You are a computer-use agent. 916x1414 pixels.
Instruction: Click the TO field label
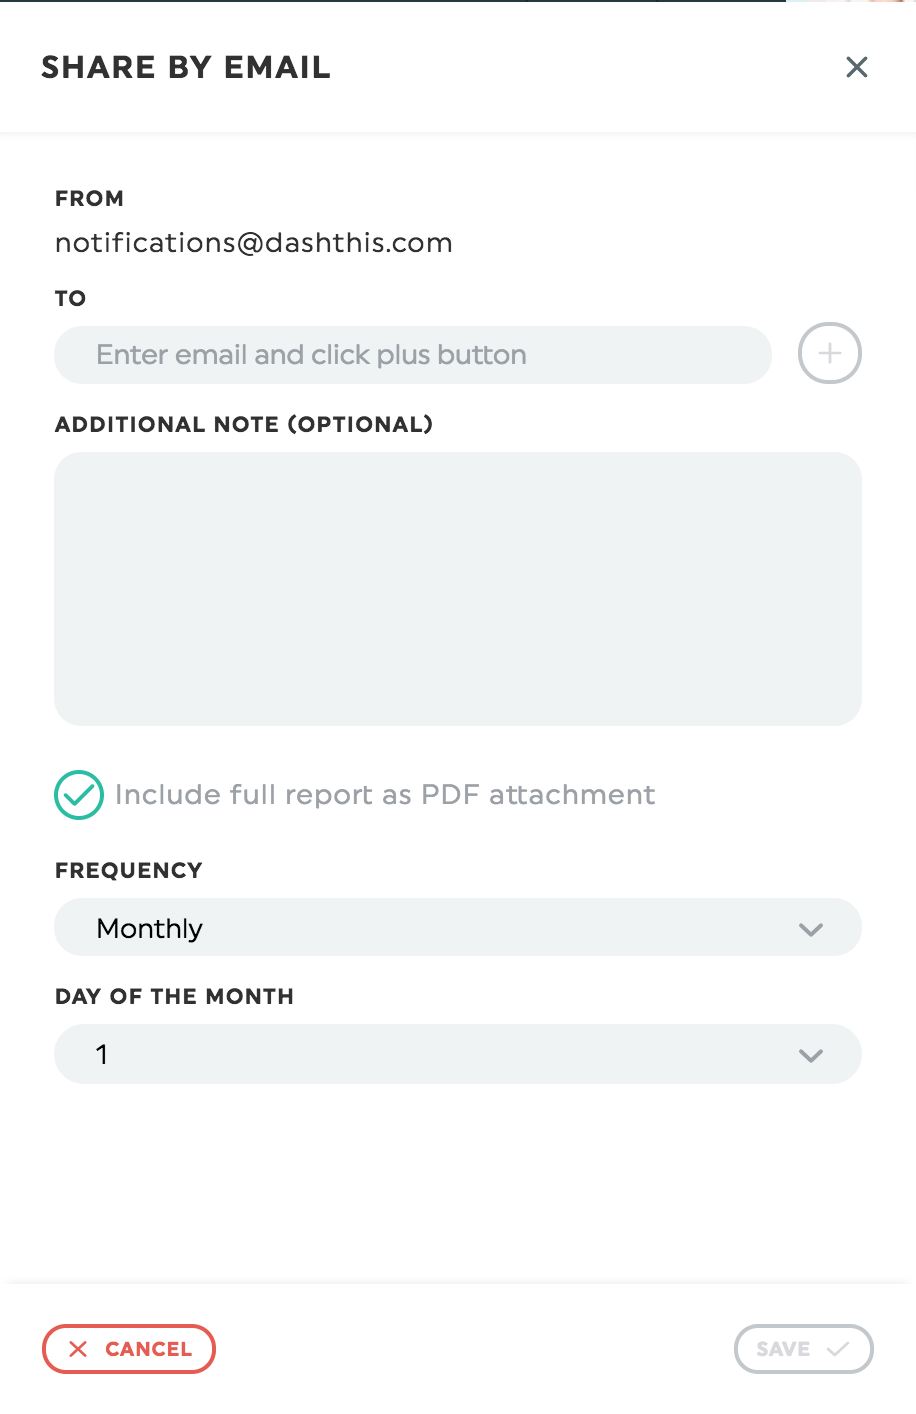[71, 298]
